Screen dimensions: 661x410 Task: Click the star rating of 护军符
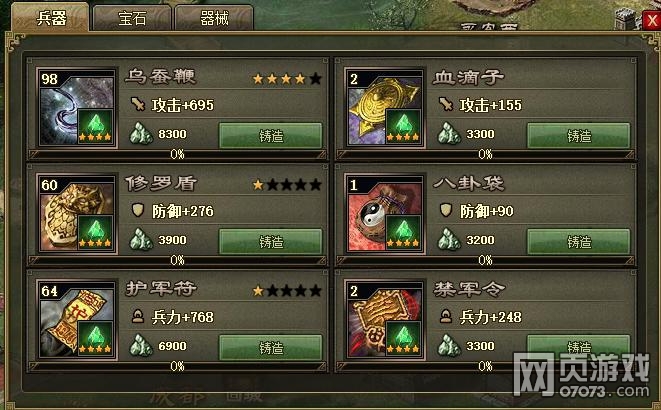pos(287,290)
